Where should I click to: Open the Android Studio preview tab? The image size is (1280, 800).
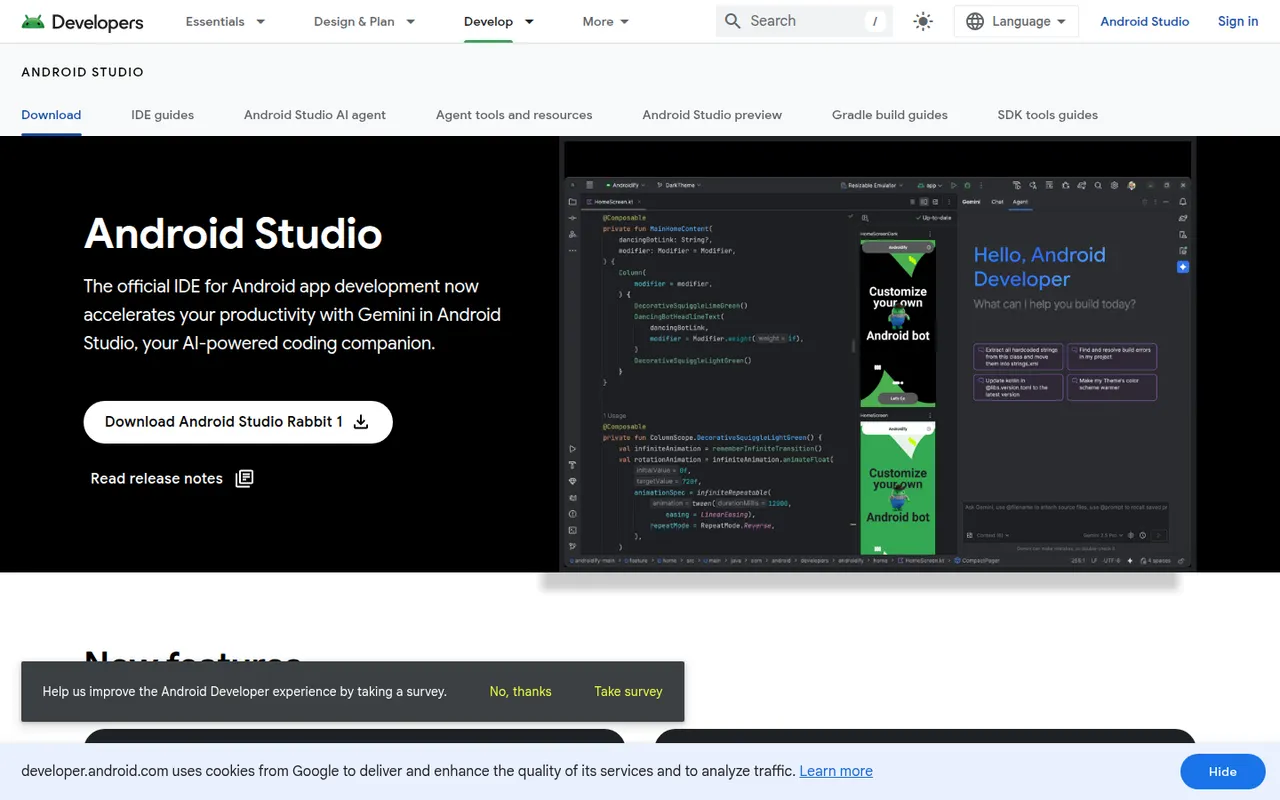click(712, 115)
